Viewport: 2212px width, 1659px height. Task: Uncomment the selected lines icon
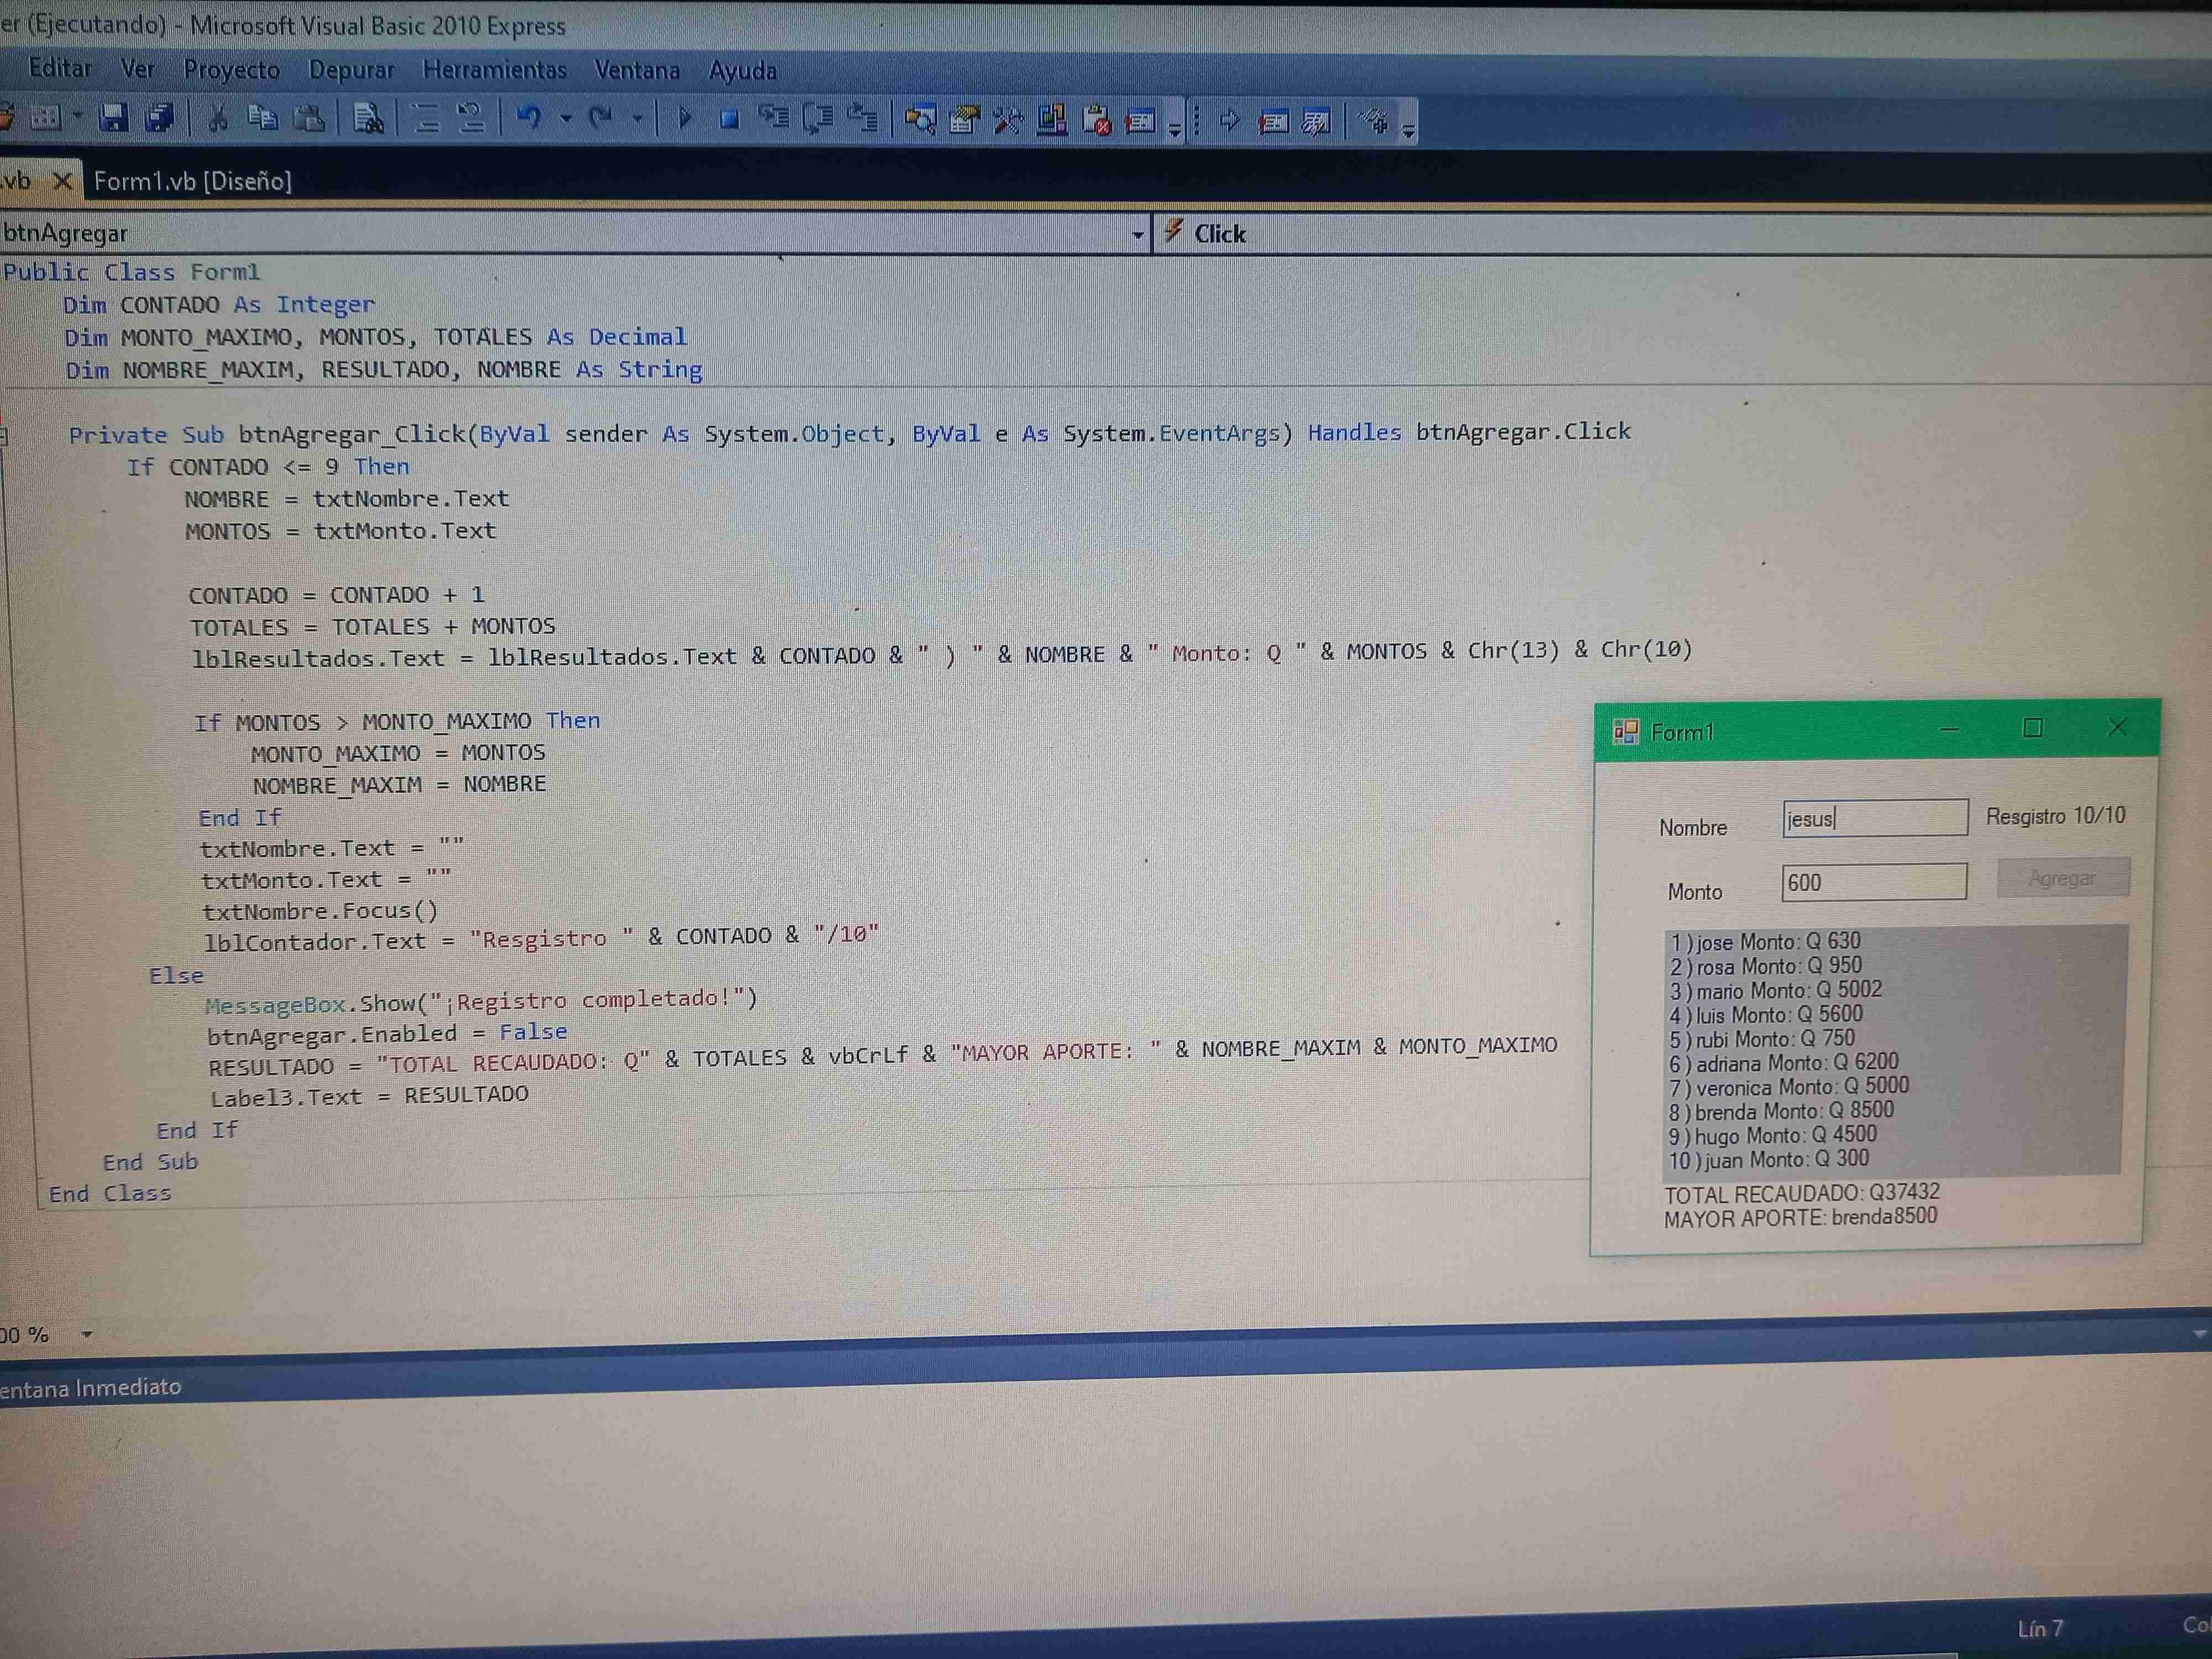coord(471,119)
